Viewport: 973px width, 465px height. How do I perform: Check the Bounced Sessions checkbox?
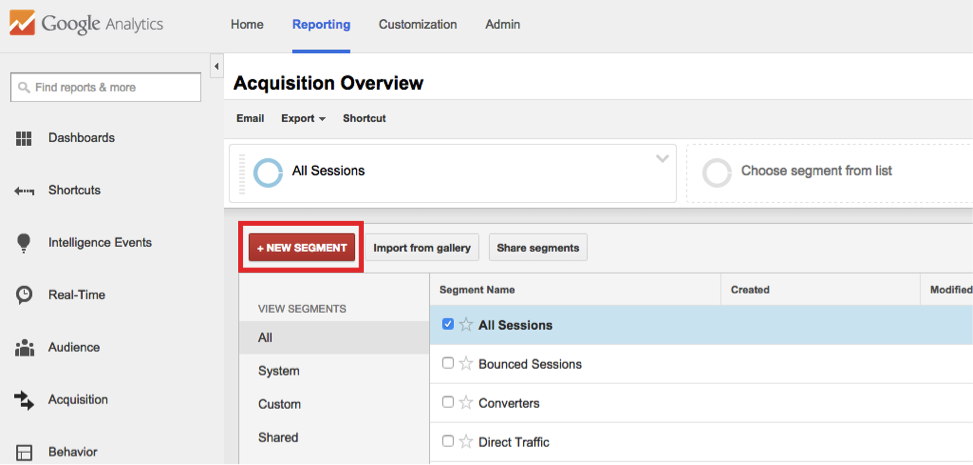(447, 363)
